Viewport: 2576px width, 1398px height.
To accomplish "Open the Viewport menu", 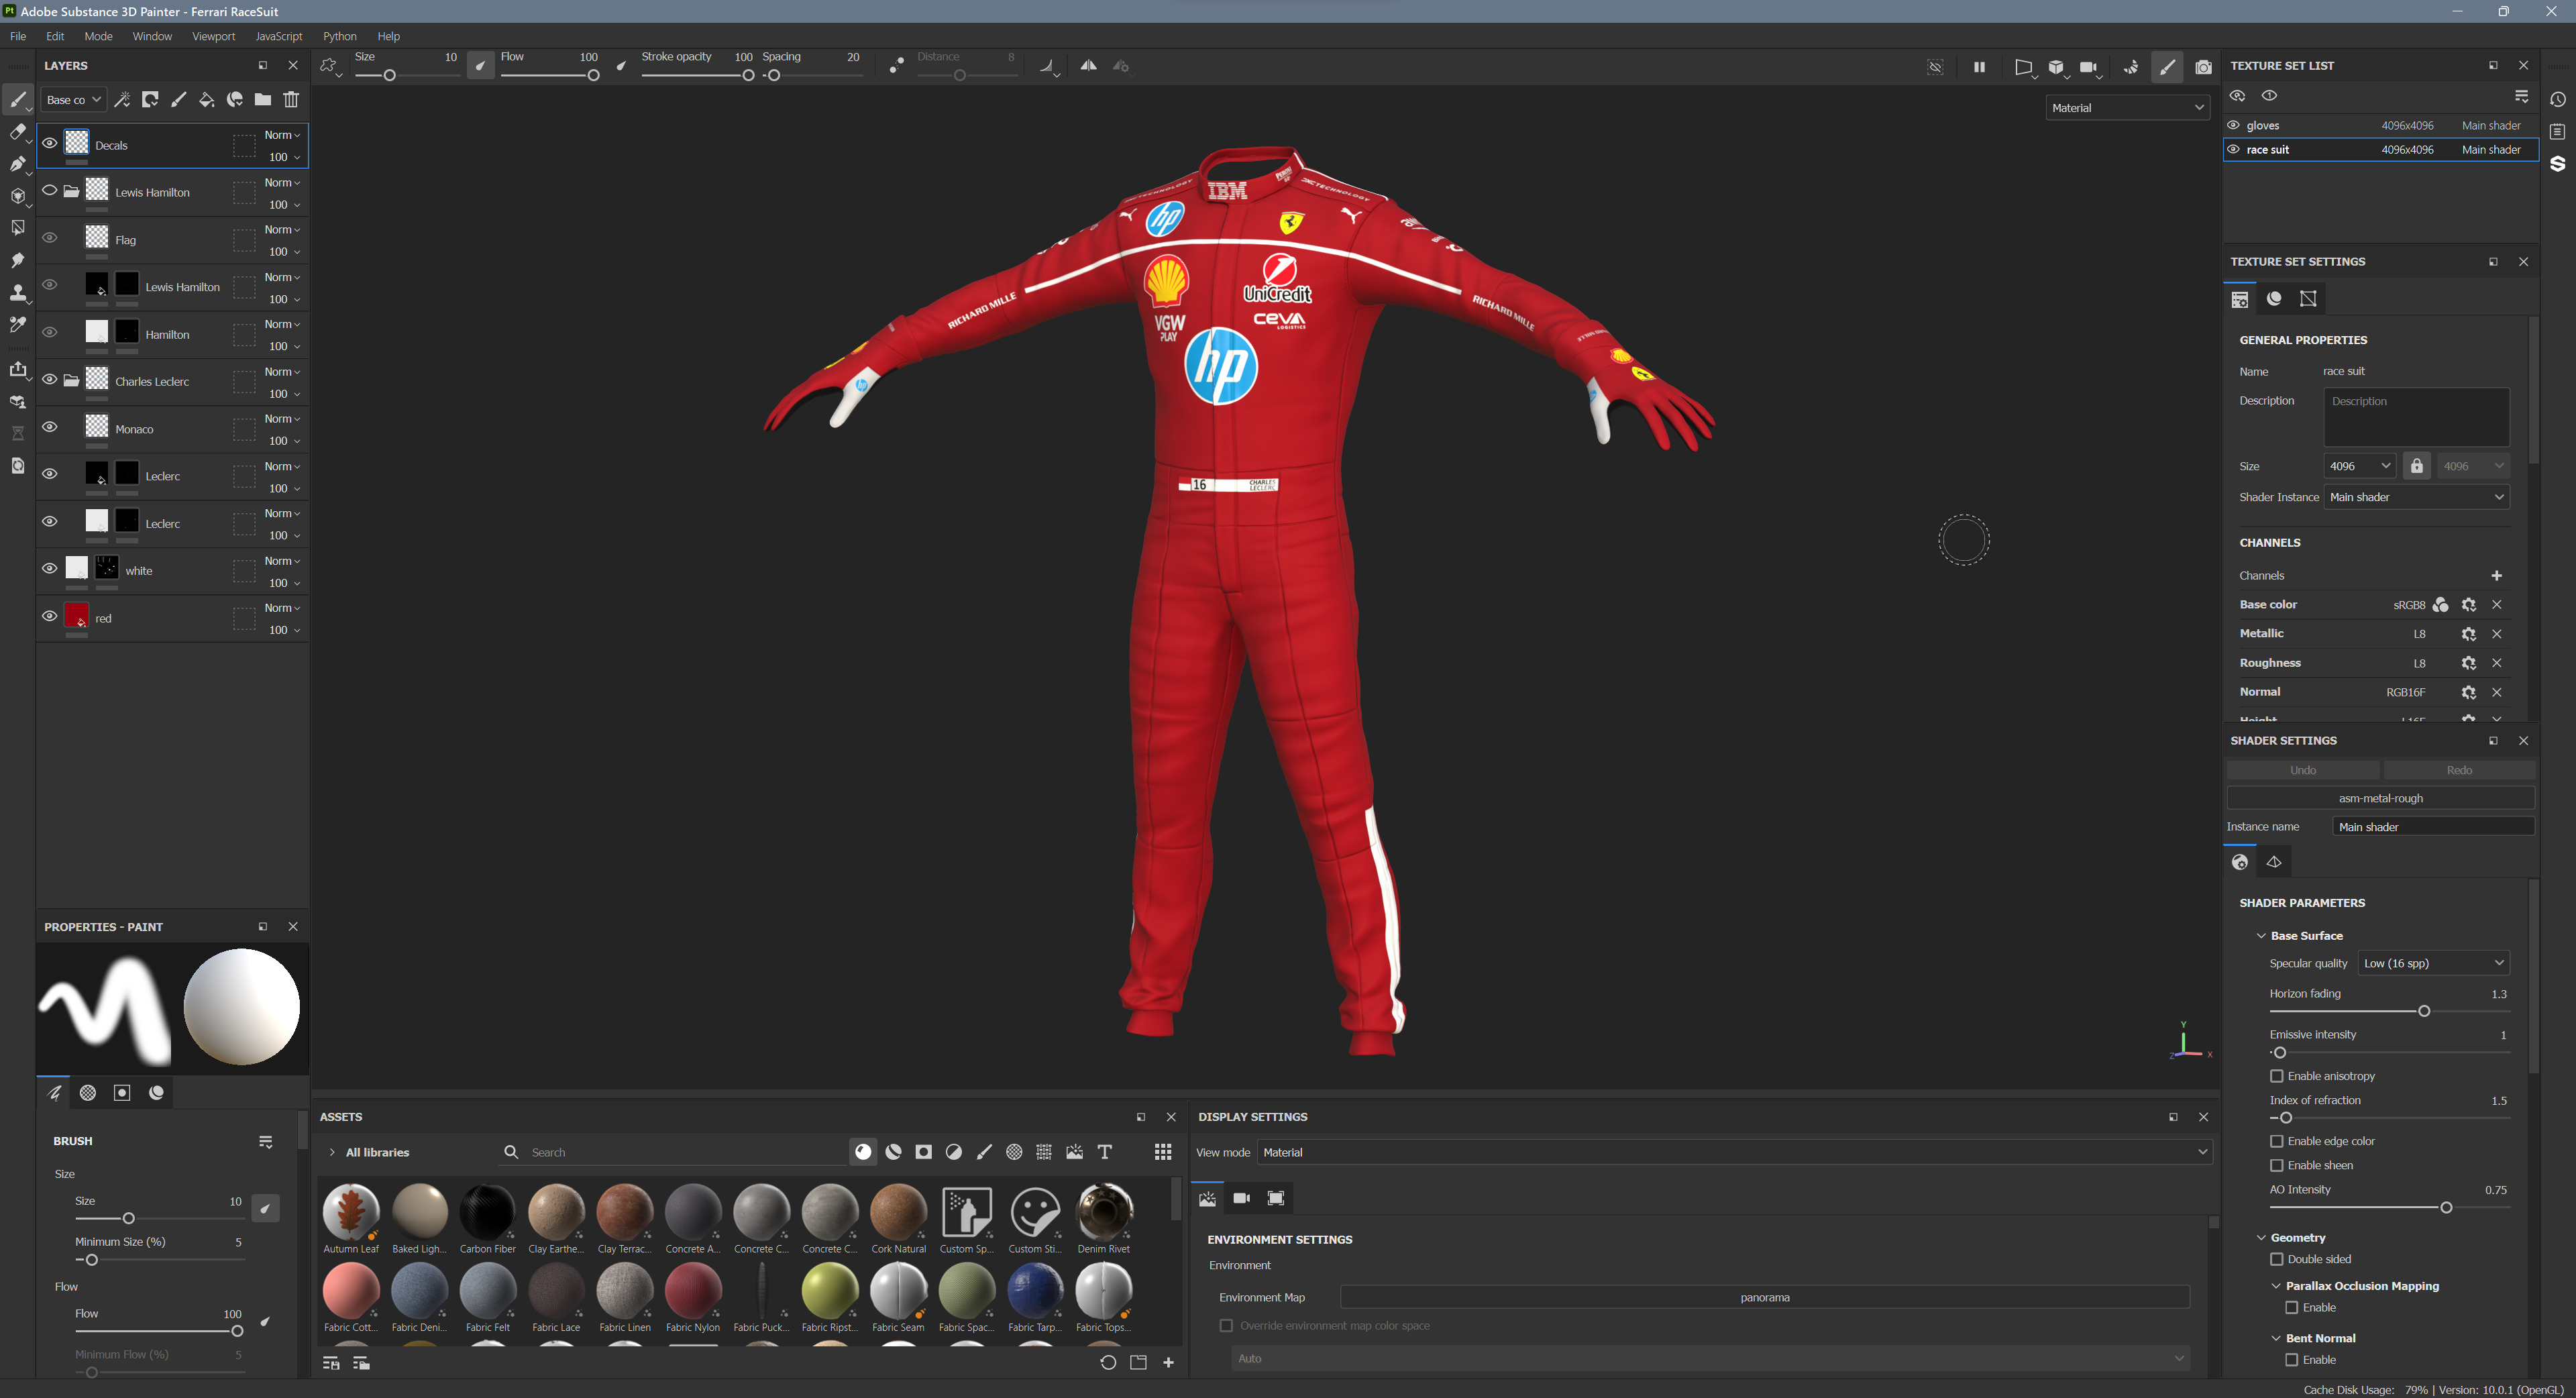I will click(213, 36).
